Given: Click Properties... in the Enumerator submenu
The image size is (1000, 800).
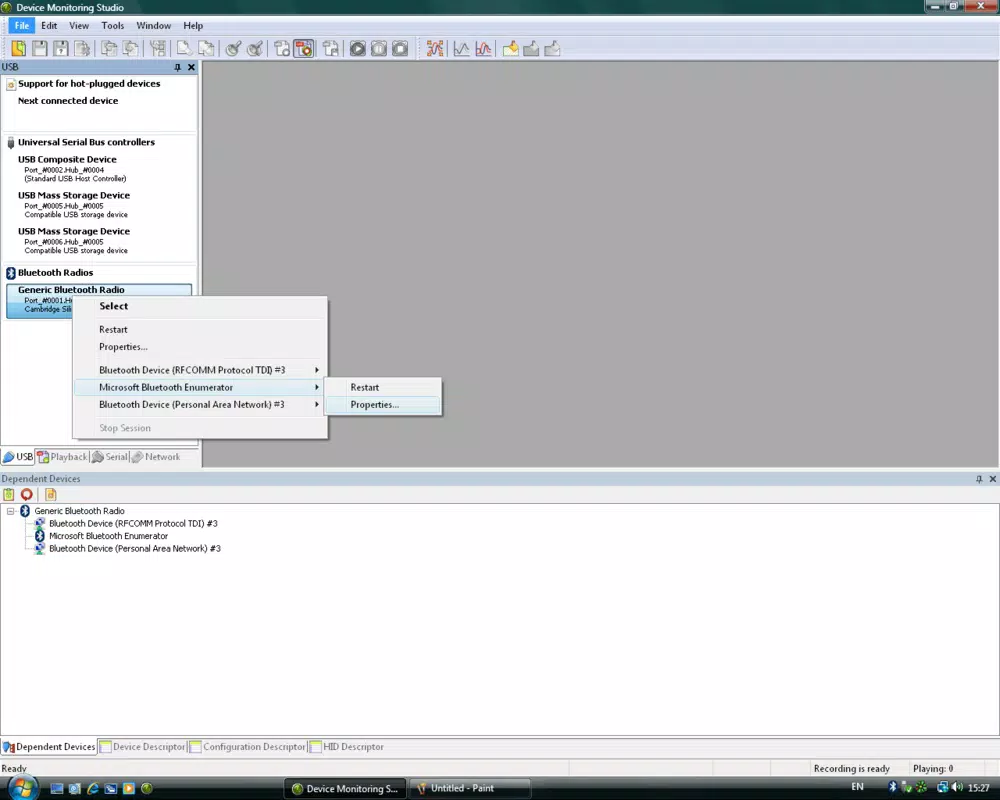Looking at the screenshot, I should 383,404.
